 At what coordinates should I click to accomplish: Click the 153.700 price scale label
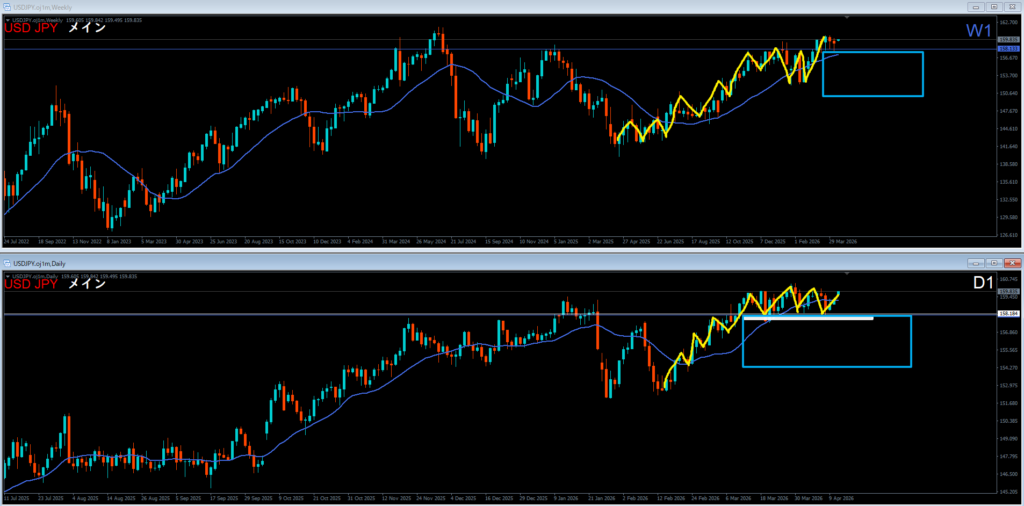(x=1008, y=75)
